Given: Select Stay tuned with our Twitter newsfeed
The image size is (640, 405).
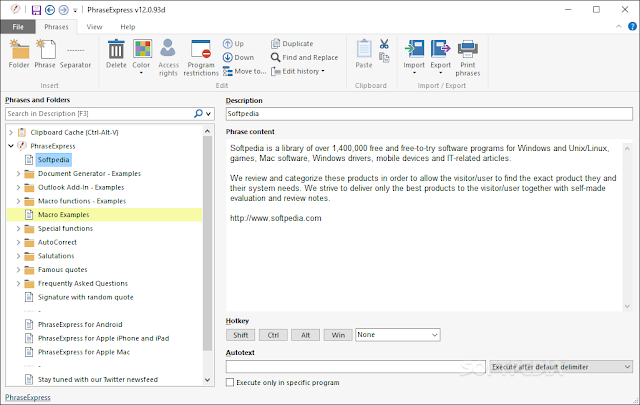Looking at the screenshot, I should [98, 380].
